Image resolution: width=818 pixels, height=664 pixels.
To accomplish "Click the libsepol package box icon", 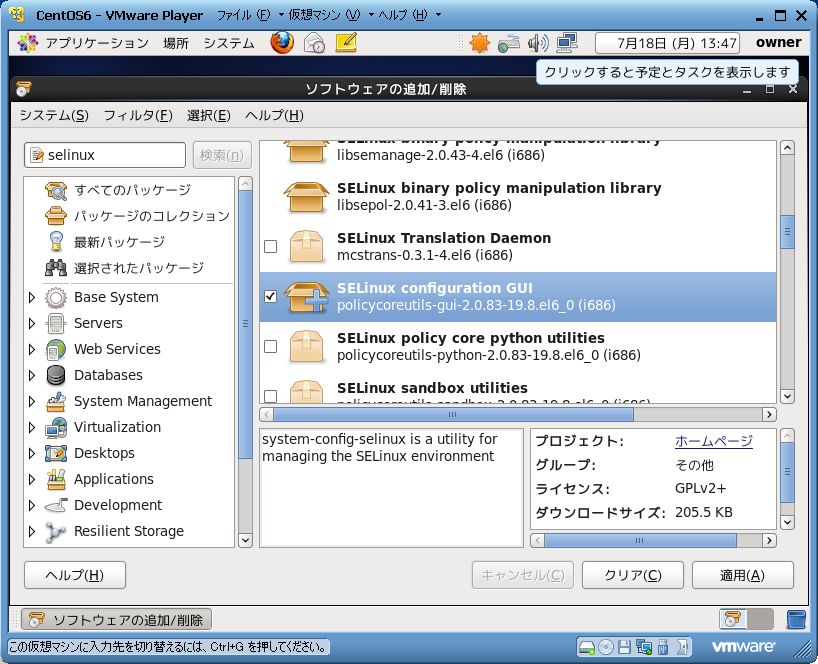I will tap(306, 197).
